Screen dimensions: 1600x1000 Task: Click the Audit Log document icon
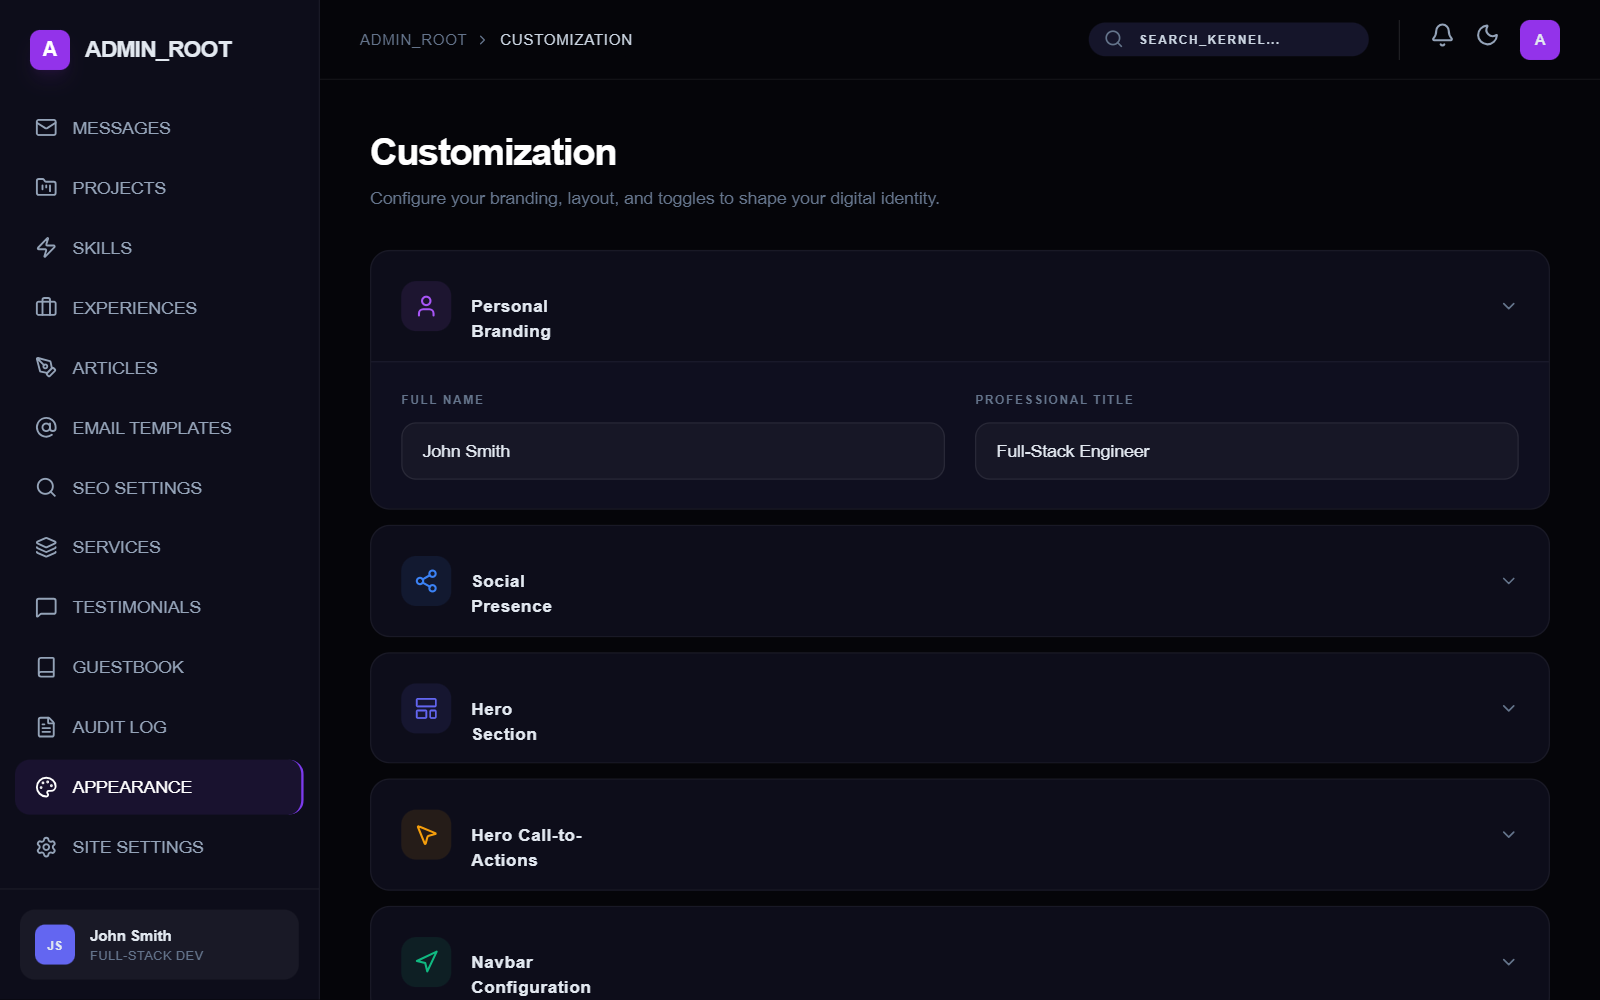coord(46,727)
